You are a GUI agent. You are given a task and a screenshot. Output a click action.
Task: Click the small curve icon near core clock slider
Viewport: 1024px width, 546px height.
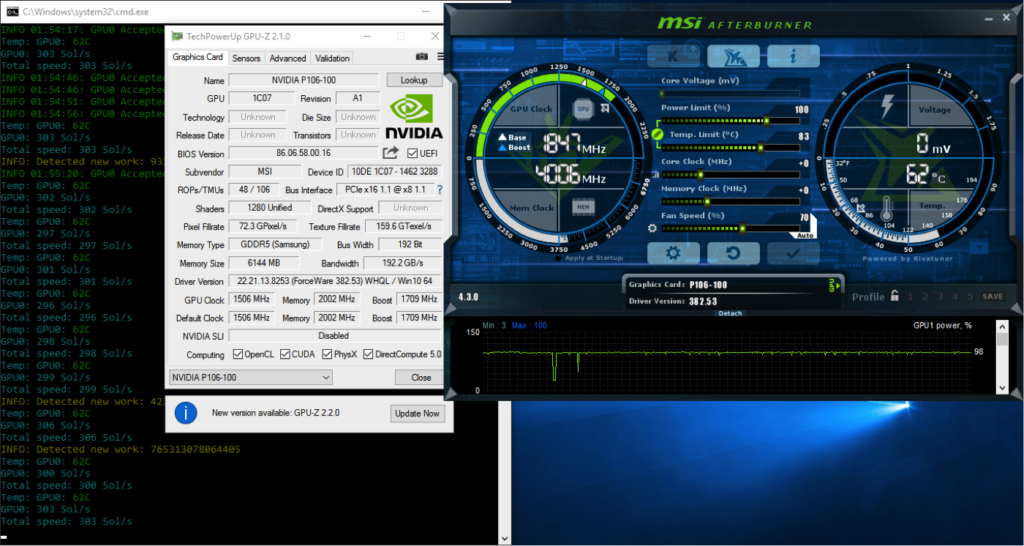tap(655, 174)
